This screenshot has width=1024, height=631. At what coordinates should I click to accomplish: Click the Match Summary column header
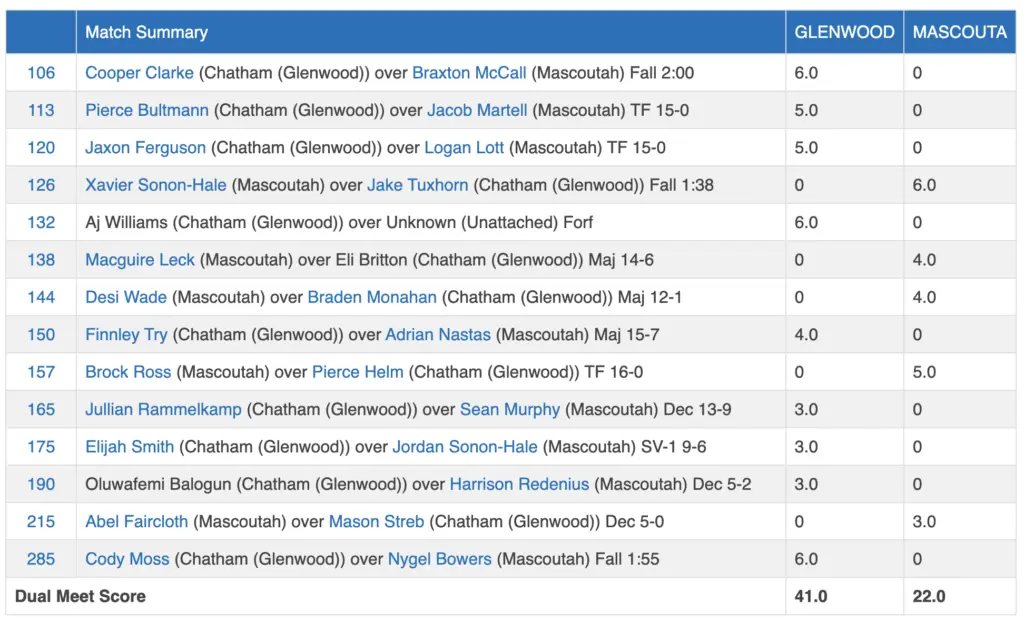(146, 32)
